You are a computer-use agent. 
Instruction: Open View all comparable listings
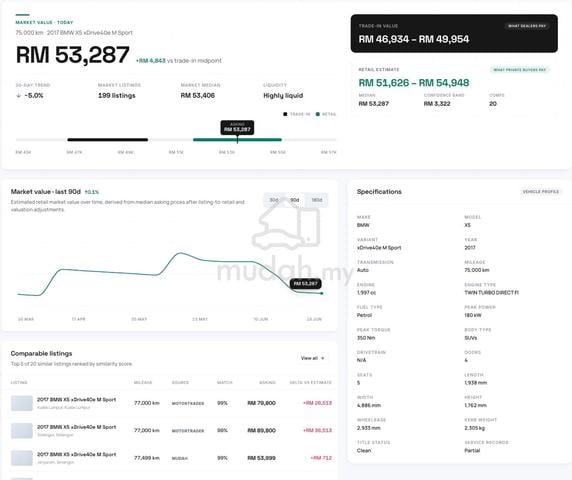point(313,358)
